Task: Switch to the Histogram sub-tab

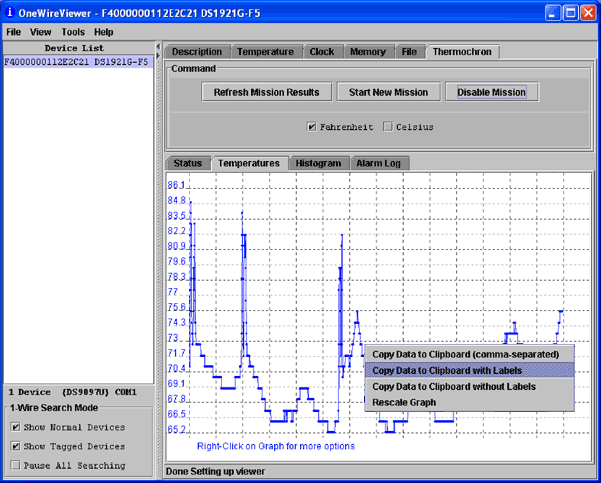Action: 318,163
